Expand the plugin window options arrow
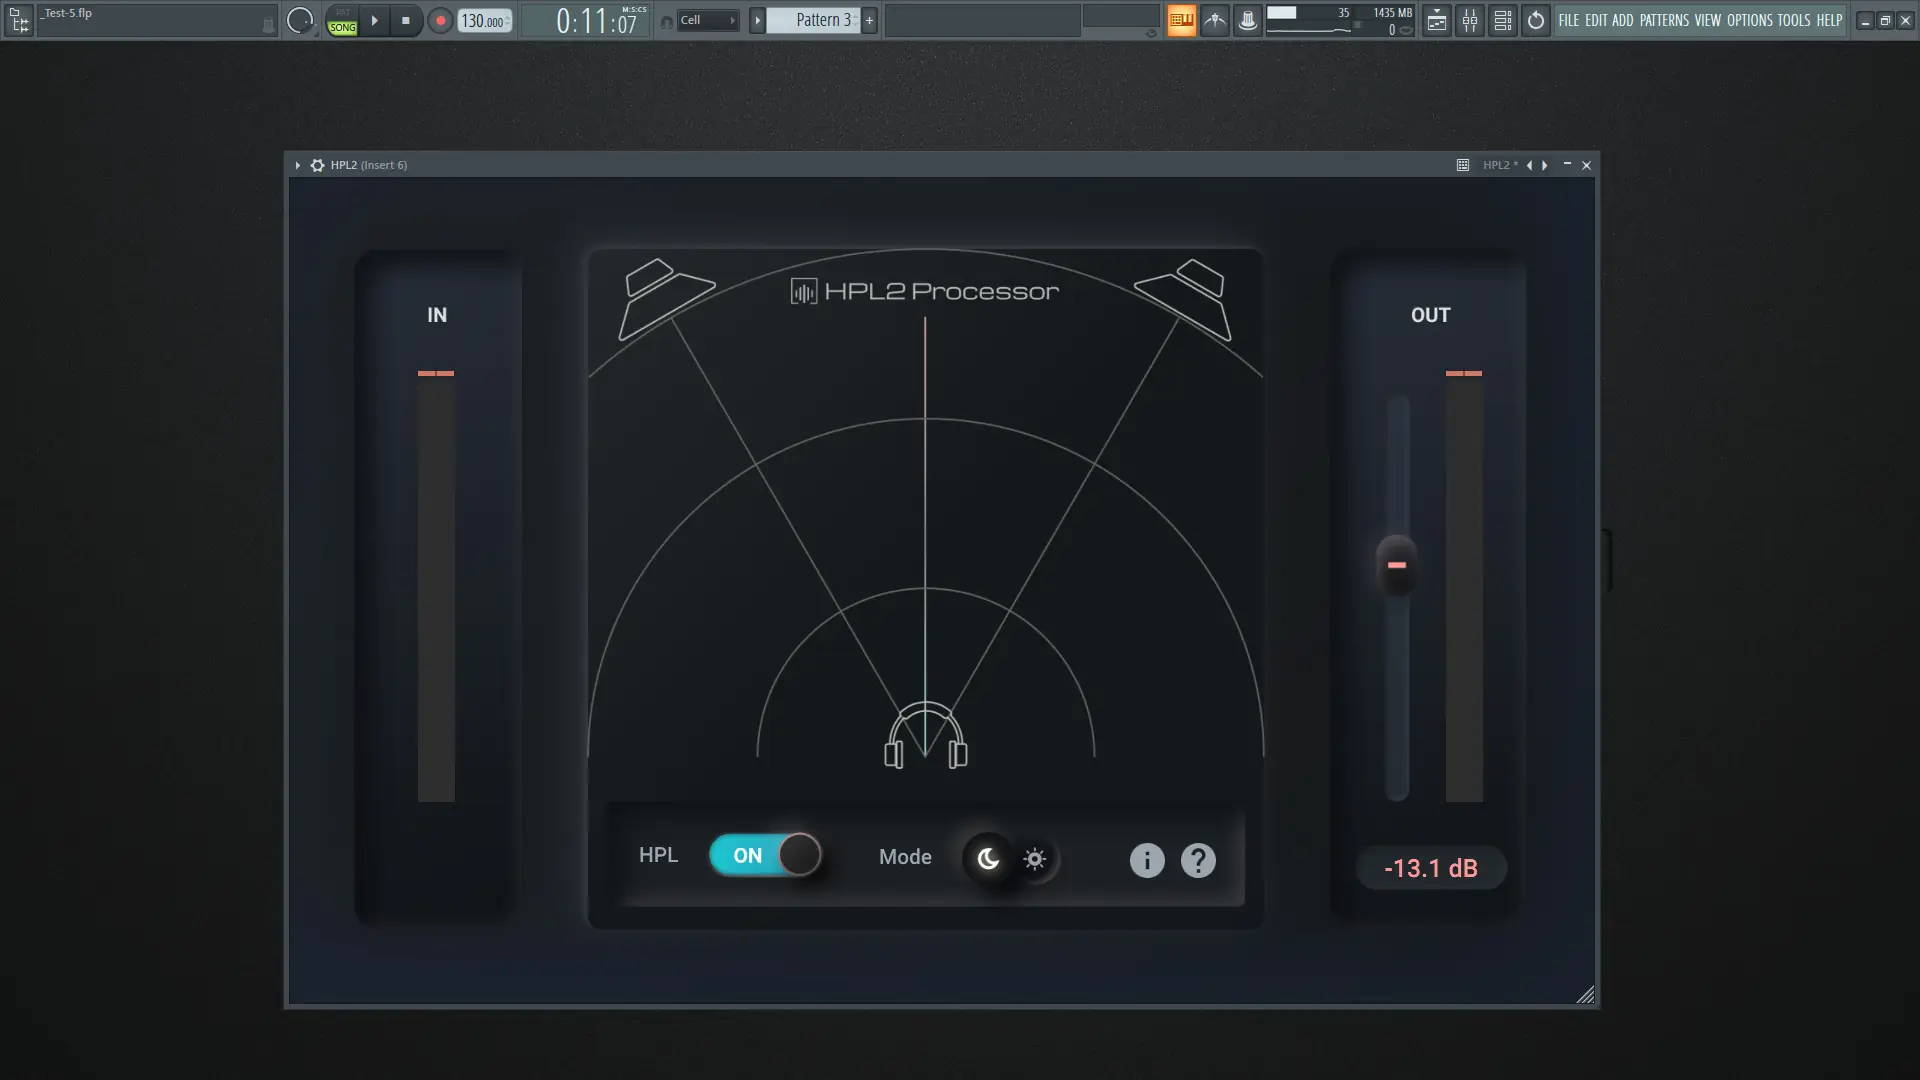This screenshot has width=1920, height=1080. pyautogui.click(x=297, y=165)
